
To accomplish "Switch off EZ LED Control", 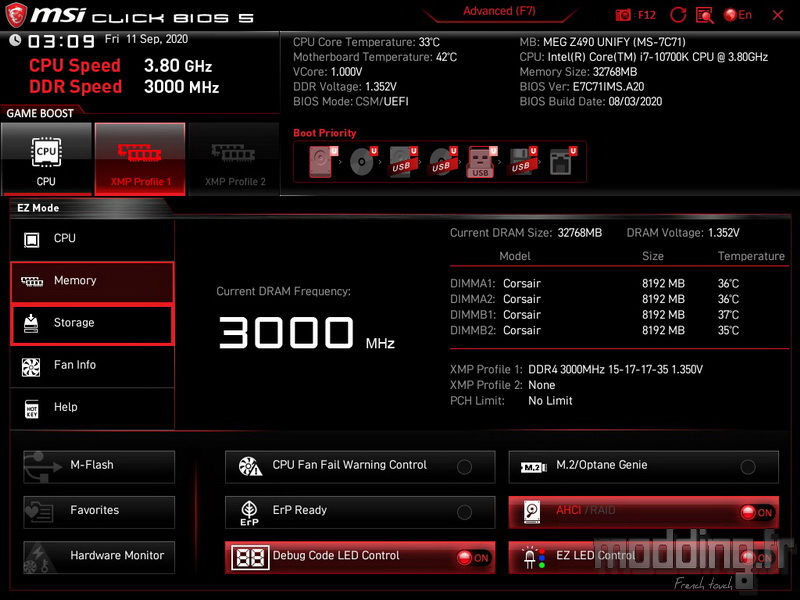I will pyautogui.click(x=643, y=558).
